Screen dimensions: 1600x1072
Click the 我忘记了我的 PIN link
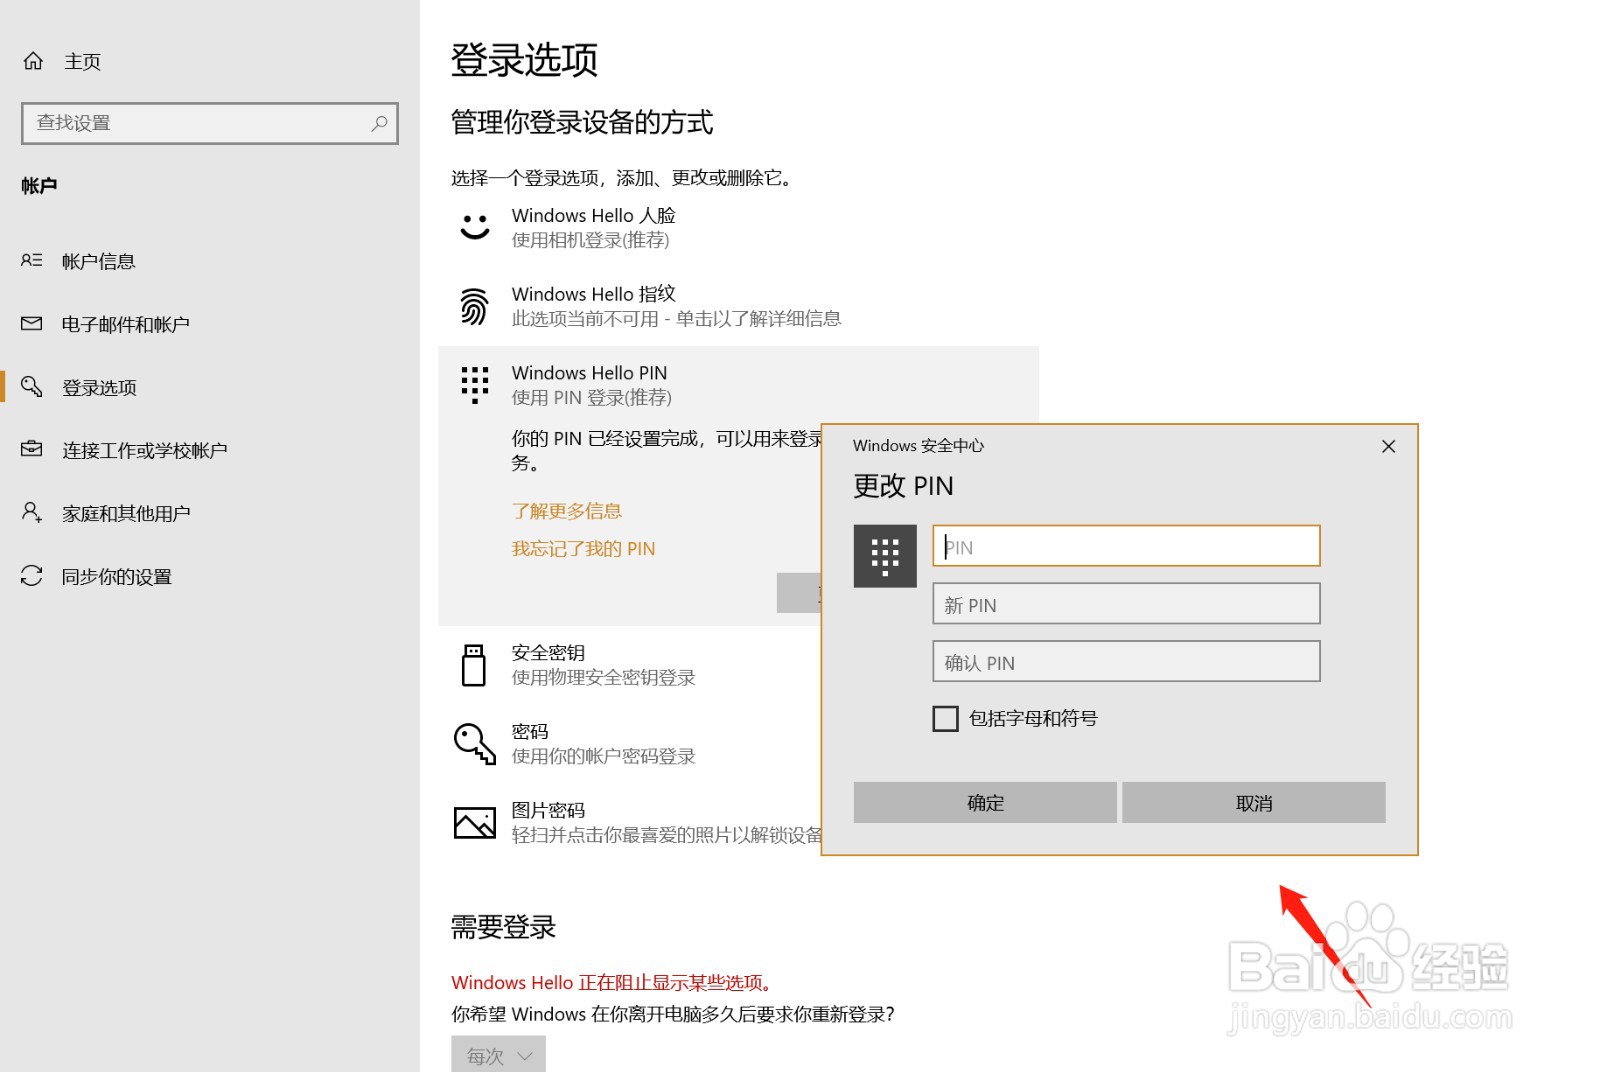(x=584, y=548)
